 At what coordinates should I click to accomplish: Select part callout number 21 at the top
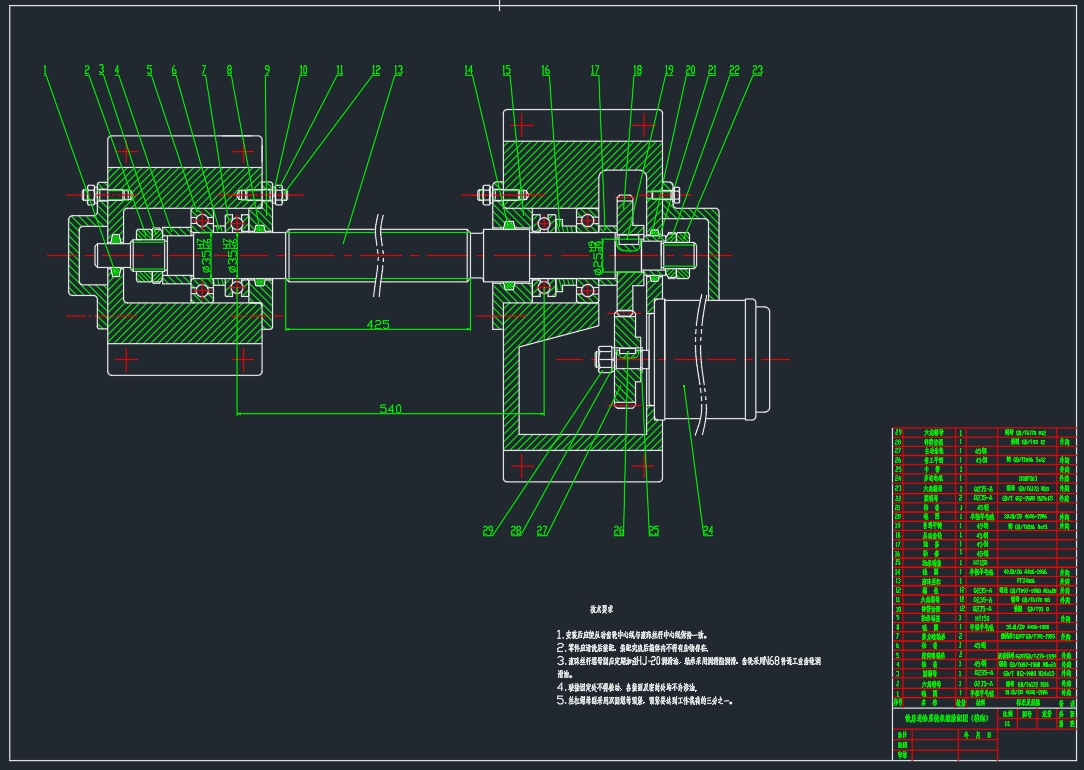[x=712, y=71]
